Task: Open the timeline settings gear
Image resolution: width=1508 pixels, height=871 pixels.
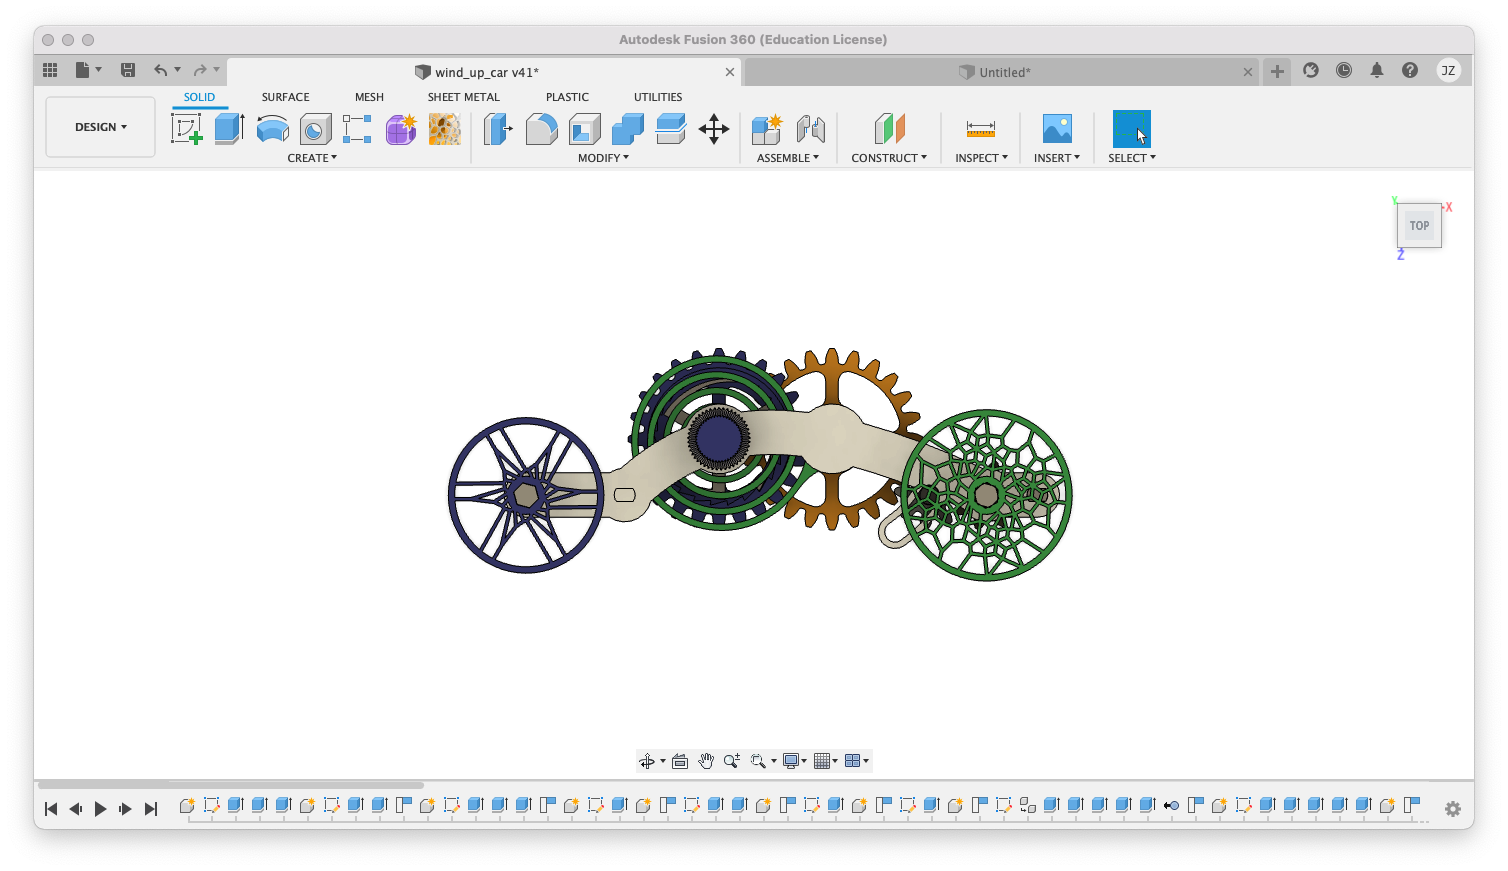Action: click(x=1453, y=809)
